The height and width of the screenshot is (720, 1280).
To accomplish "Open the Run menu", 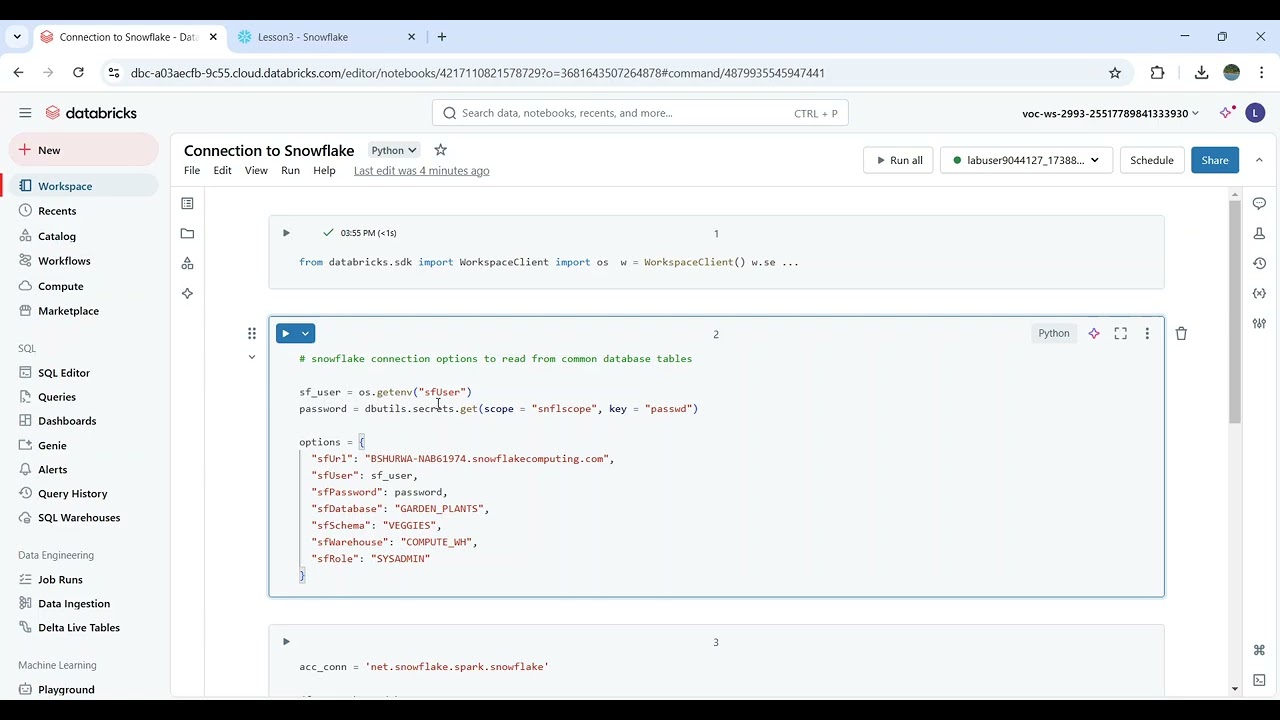I will click(290, 171).
